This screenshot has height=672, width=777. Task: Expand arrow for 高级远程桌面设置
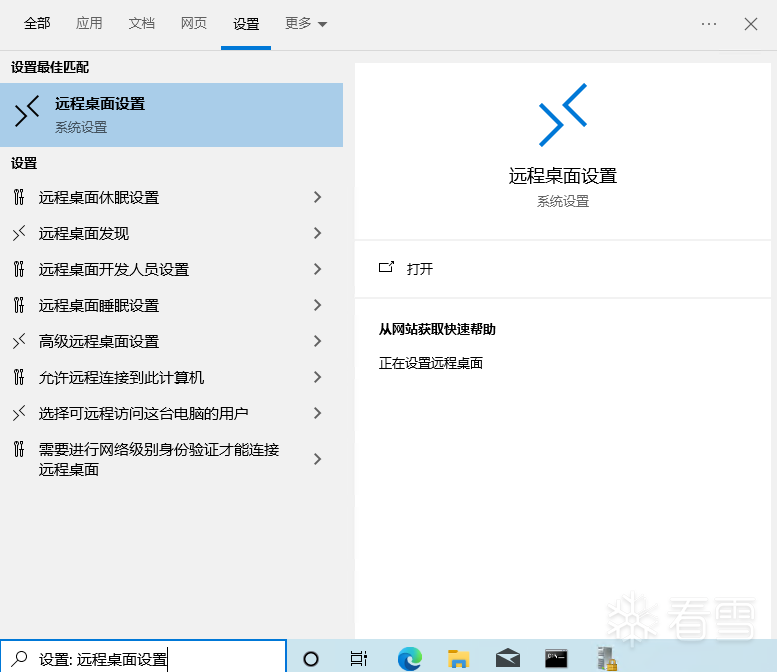point(318,341)
